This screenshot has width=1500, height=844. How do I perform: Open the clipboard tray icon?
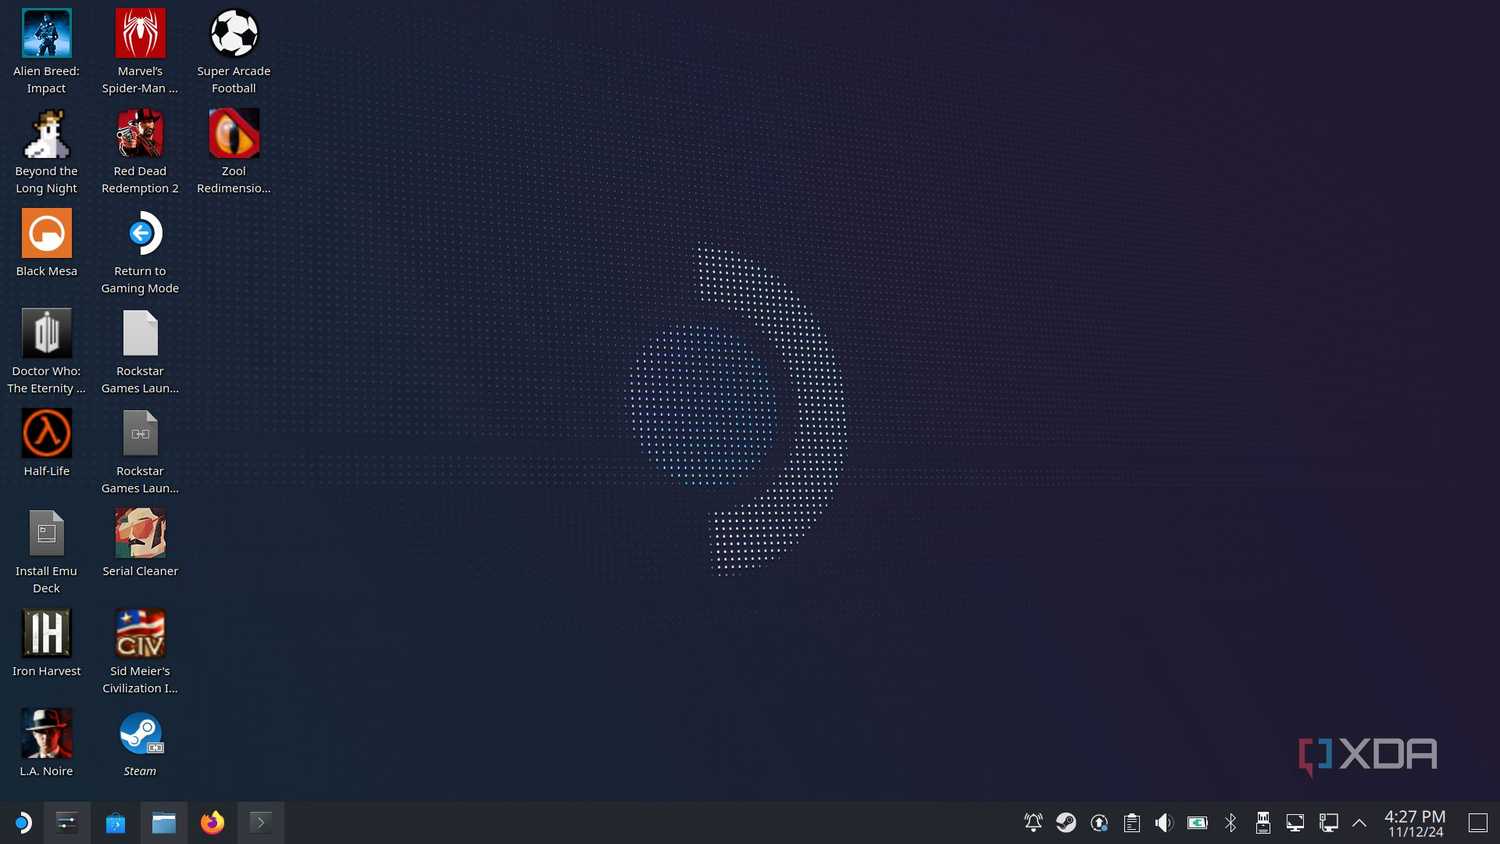[1132, 822]
